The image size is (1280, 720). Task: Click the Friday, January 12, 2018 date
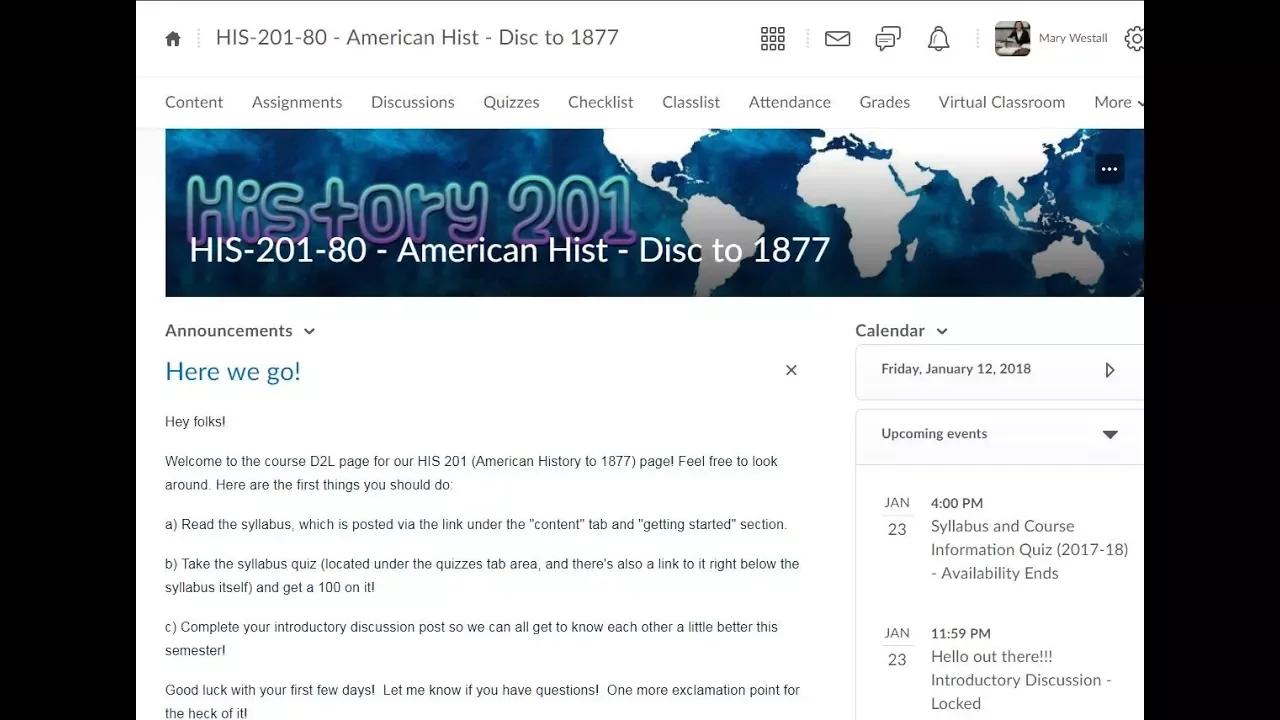coord(956,369)
